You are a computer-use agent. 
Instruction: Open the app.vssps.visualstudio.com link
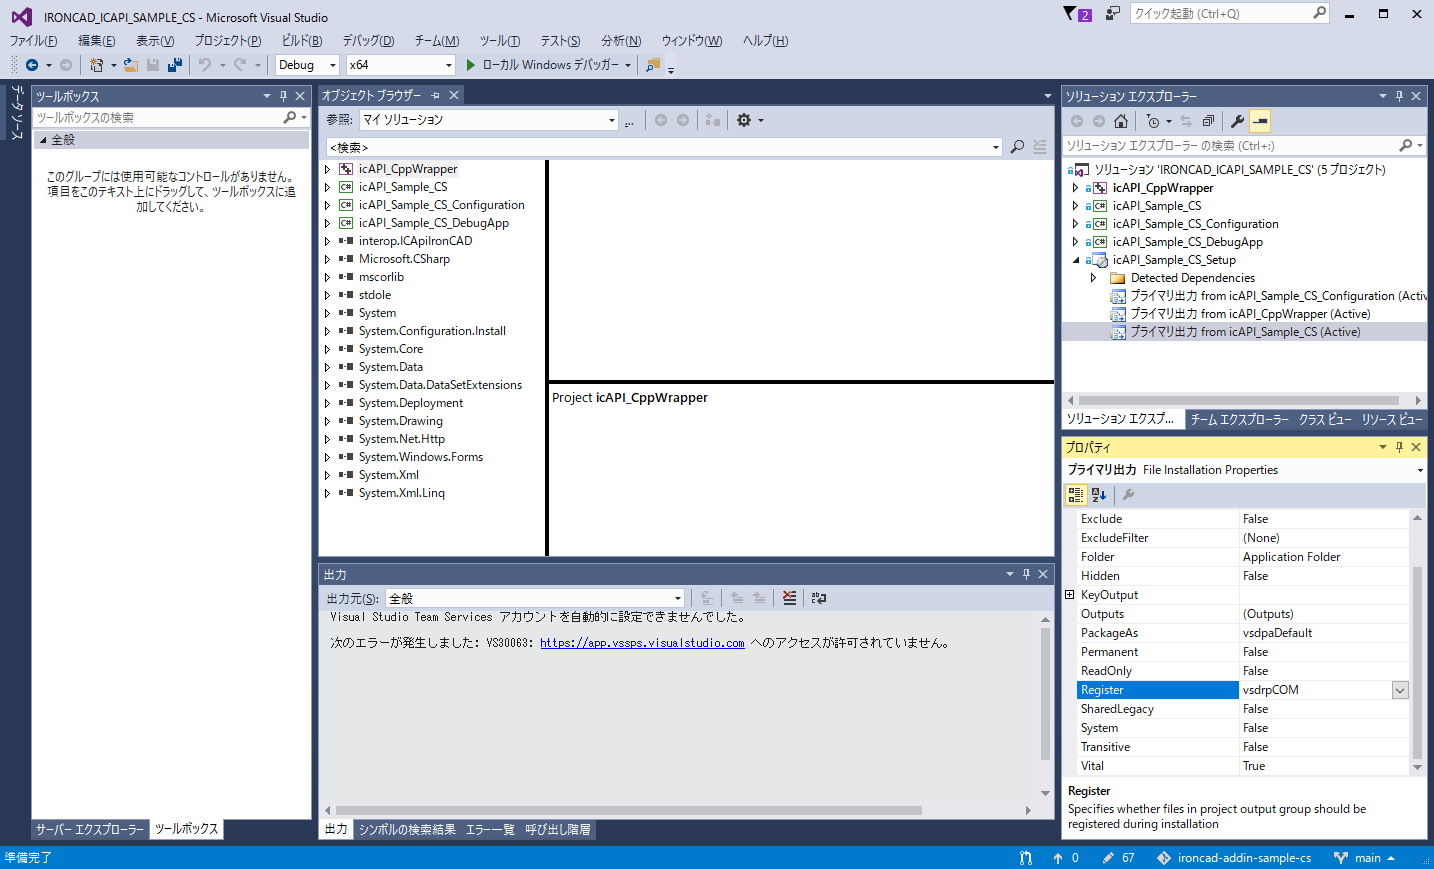[642, 643]
